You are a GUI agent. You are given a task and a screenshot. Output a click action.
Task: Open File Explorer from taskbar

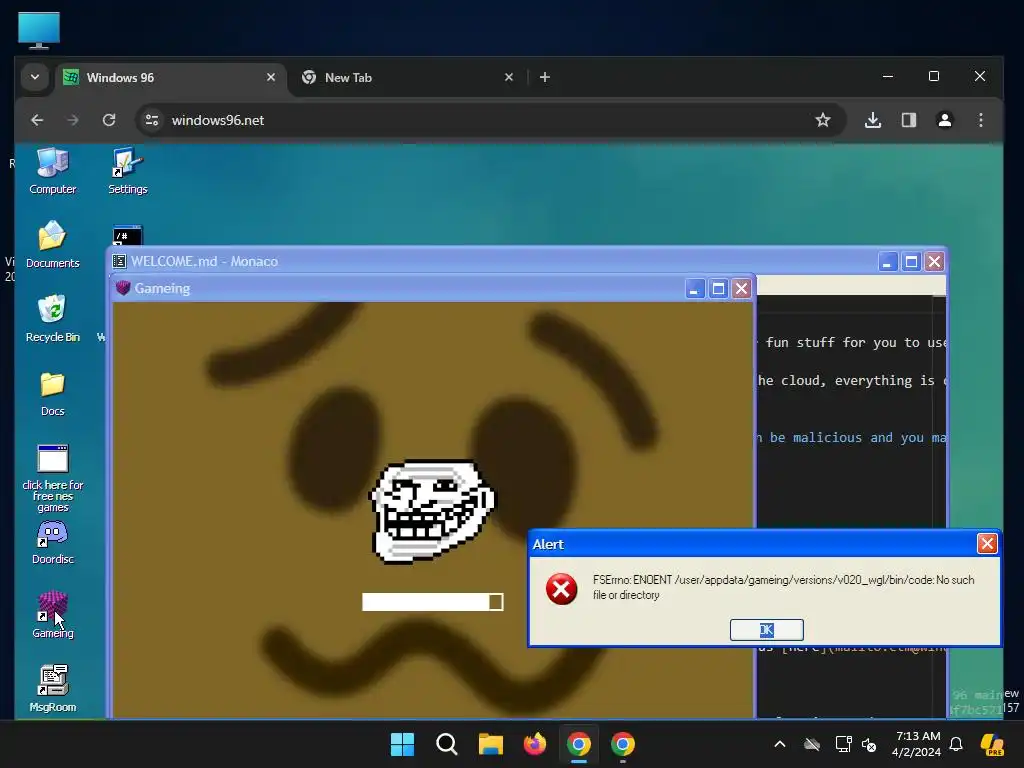pos(491,744)
